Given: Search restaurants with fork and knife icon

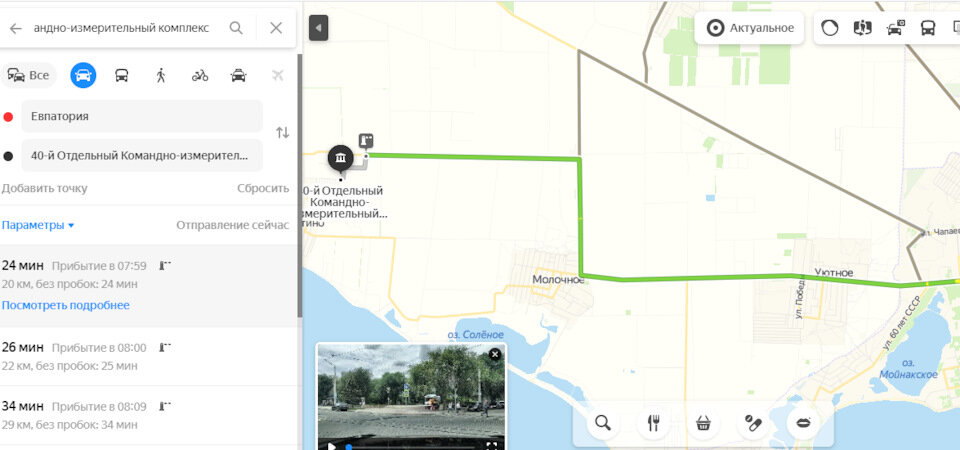Looking at the screenshot, I should pyautogui.click(x=653, y=423).
